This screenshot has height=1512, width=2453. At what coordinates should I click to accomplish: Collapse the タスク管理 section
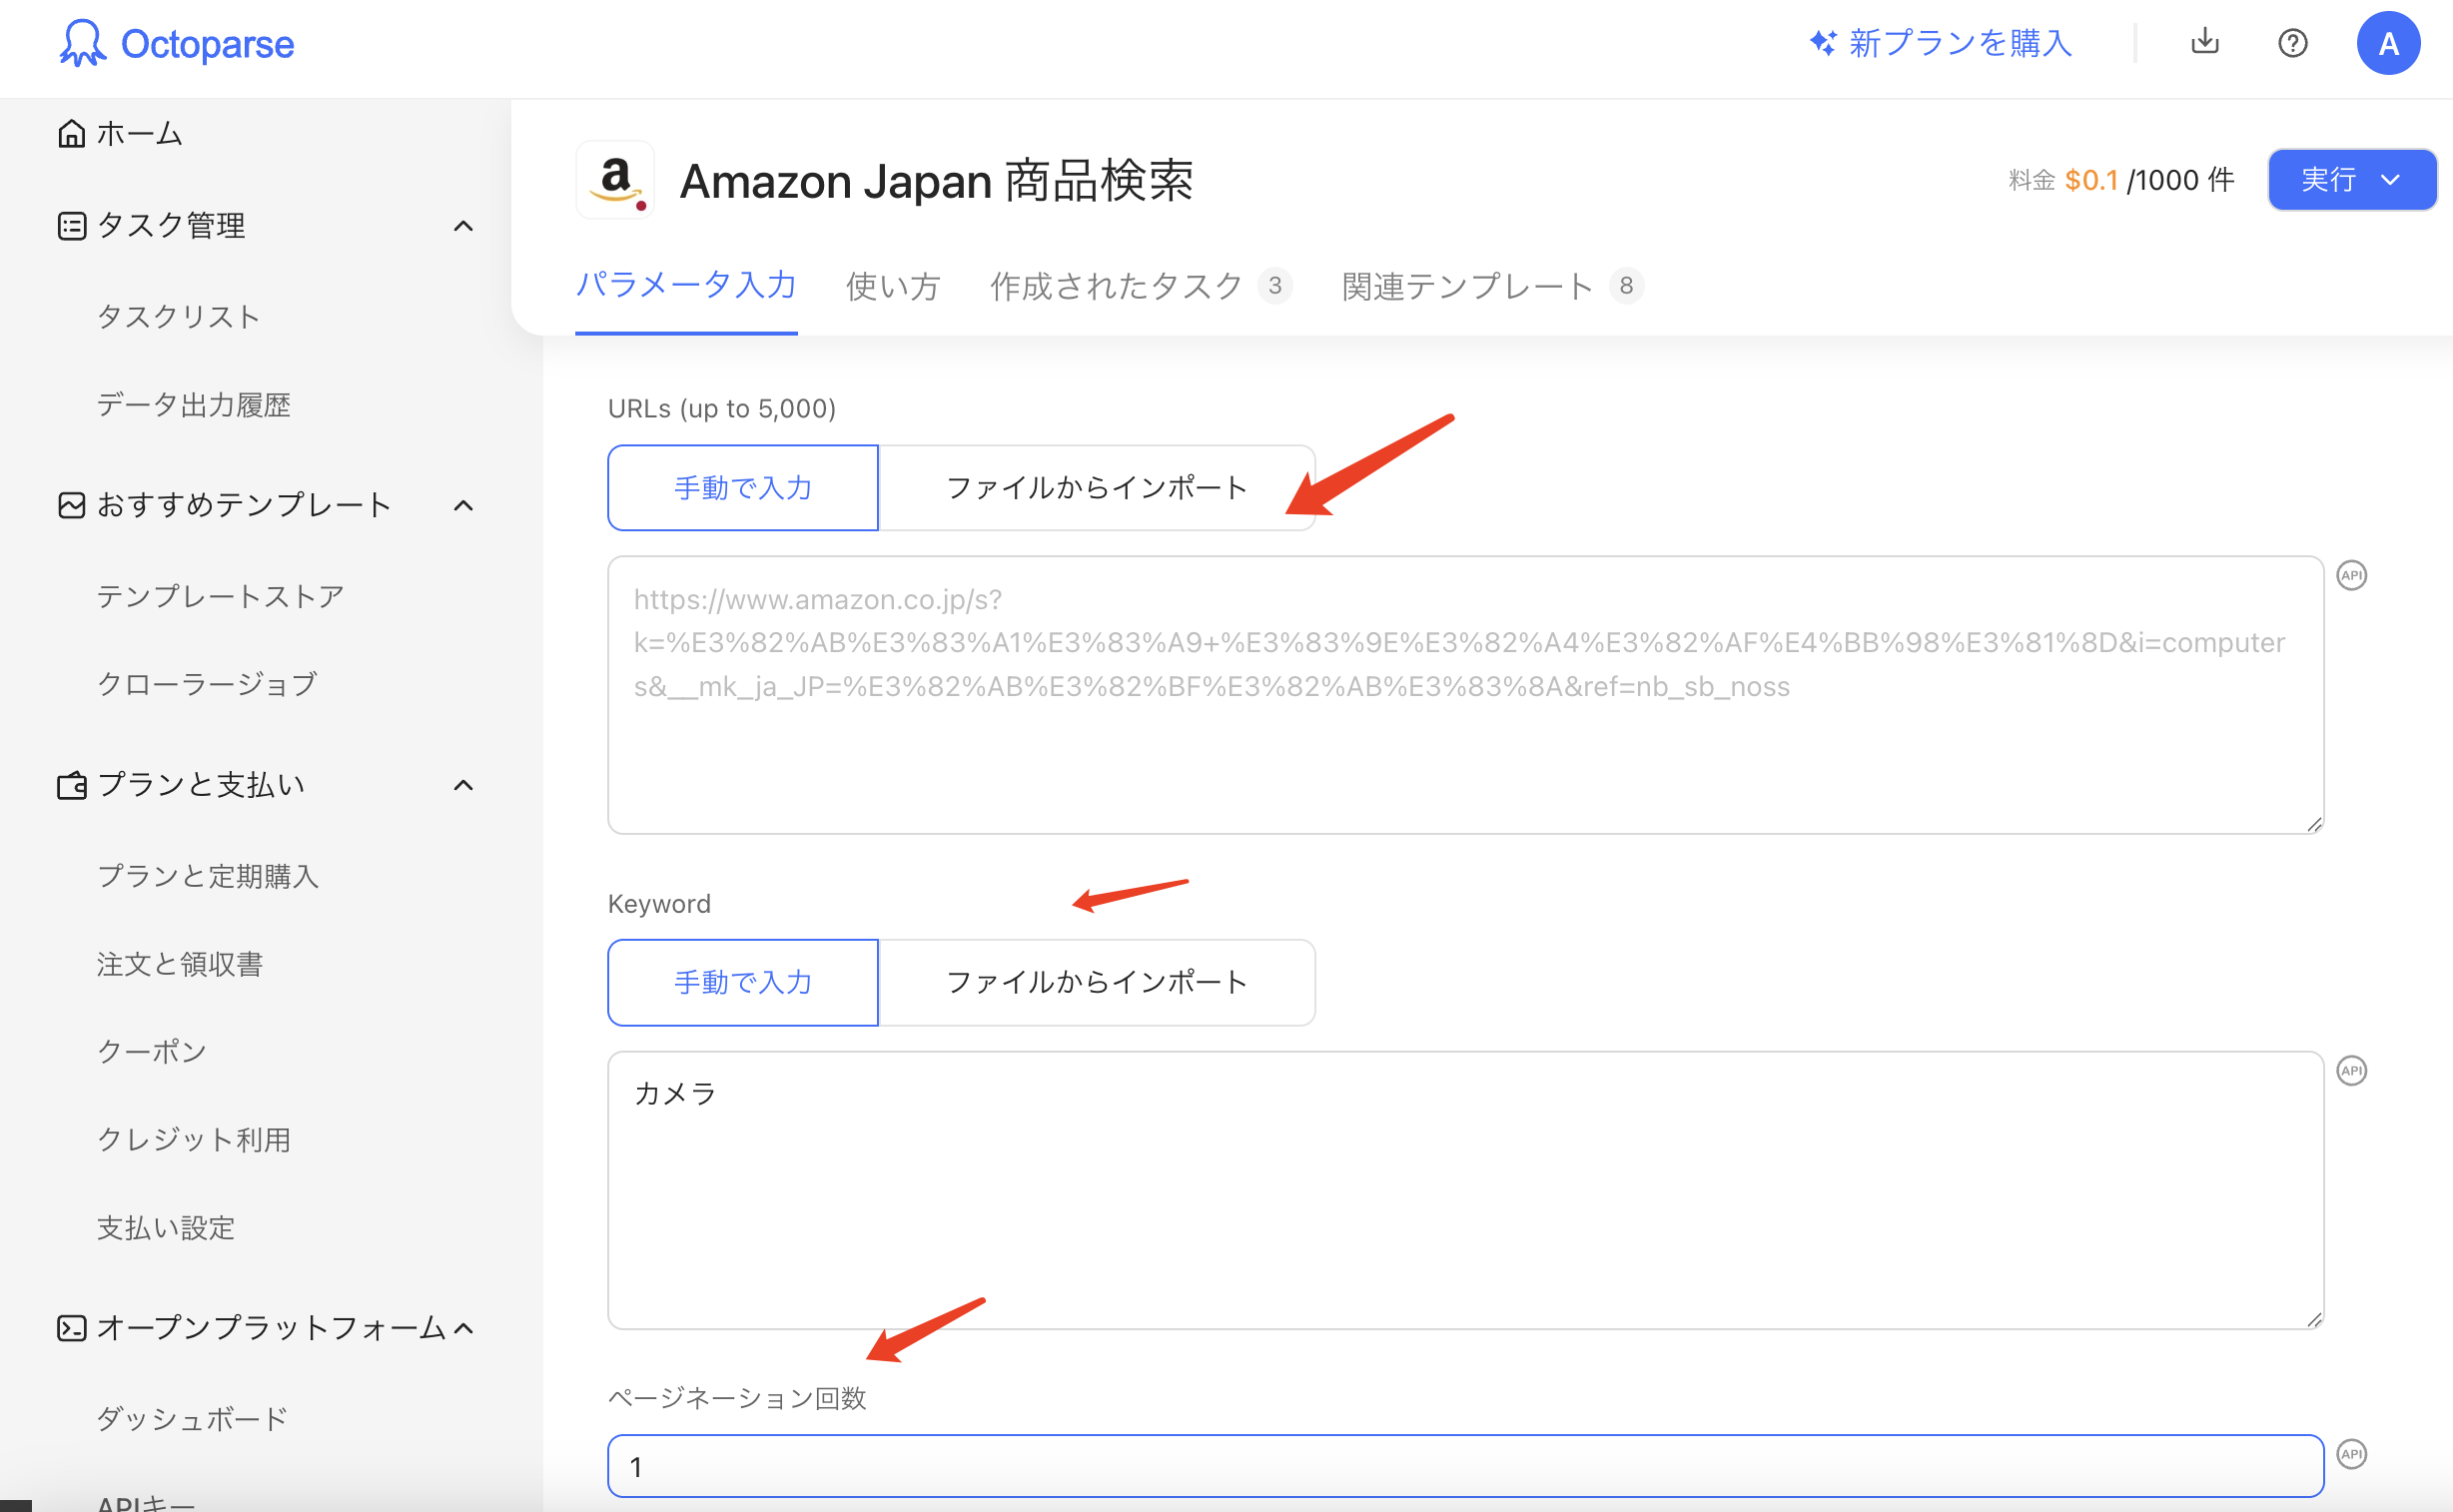tap(463, 226)
